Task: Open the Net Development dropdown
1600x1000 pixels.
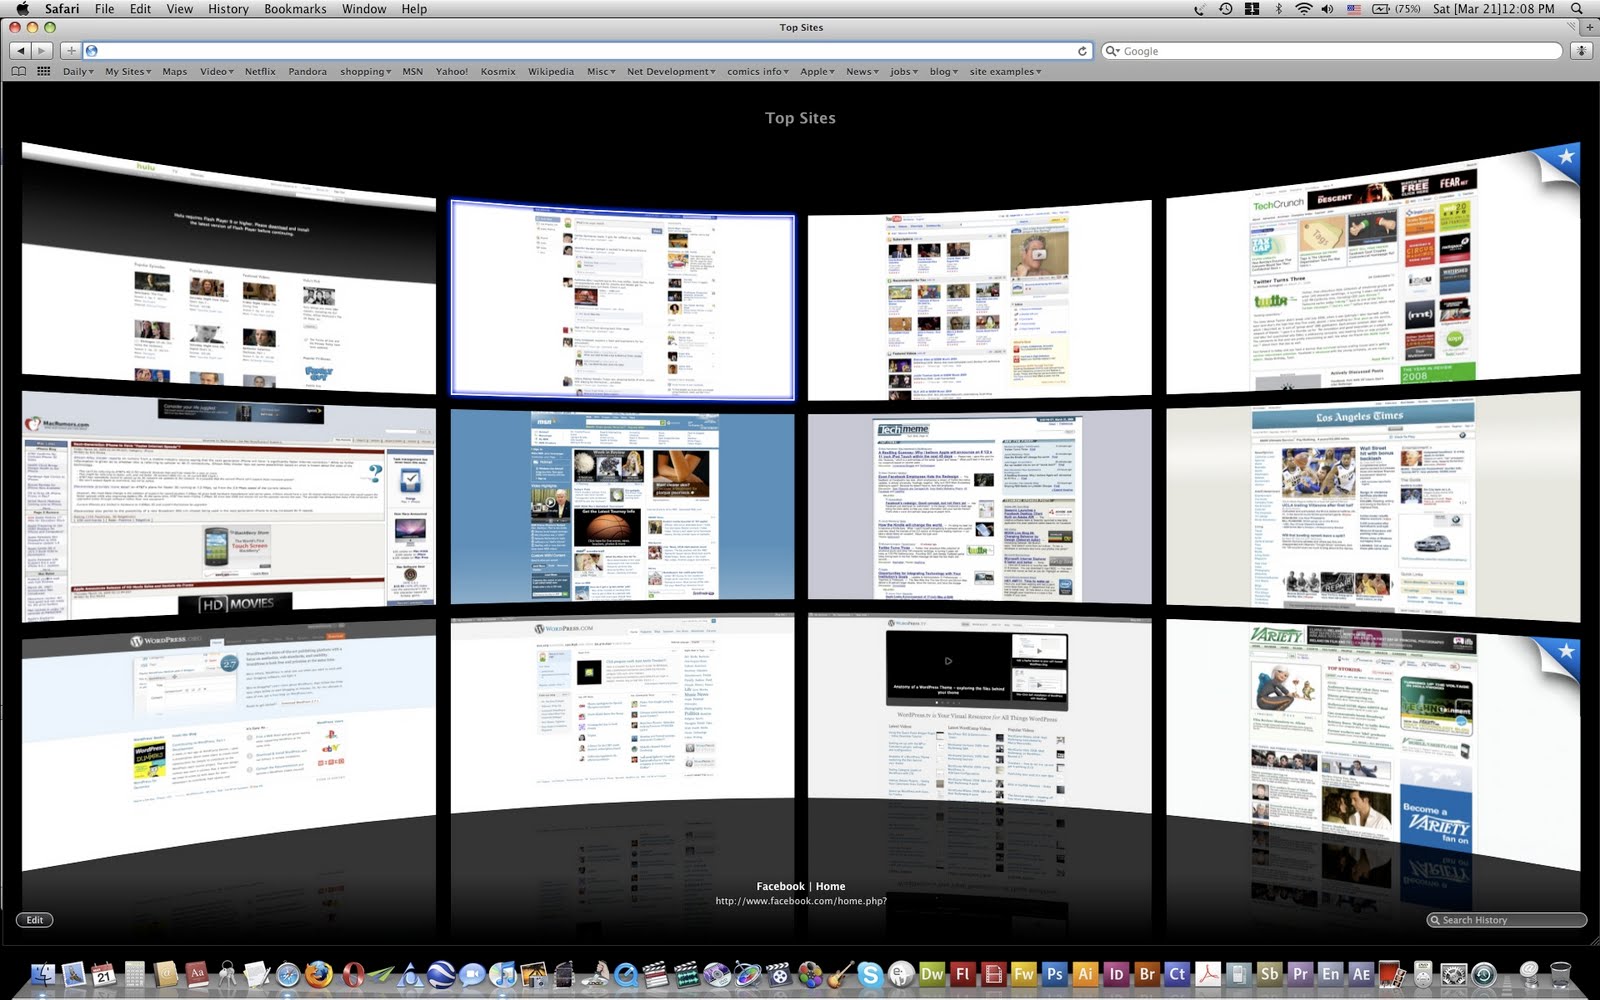Action: [671, 71]
